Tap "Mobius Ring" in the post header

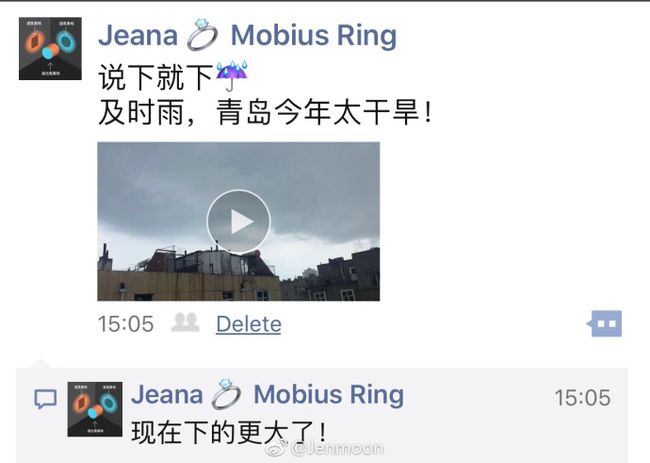(313, 36)
